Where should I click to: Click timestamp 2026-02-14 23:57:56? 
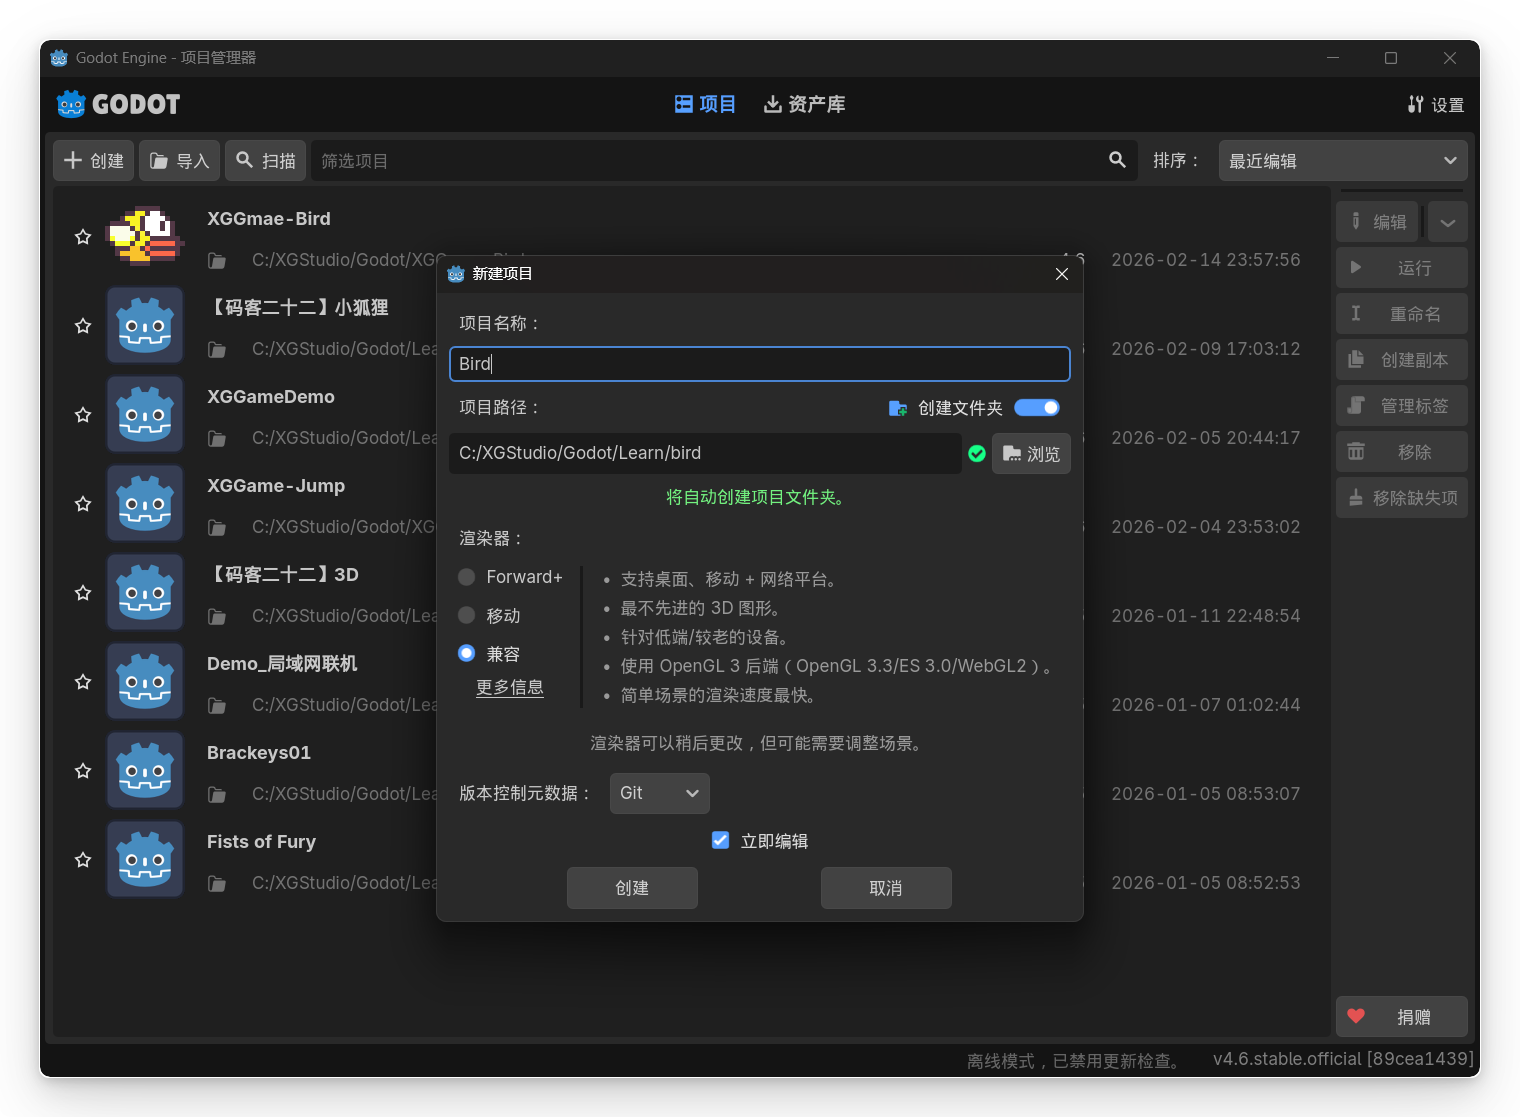[1206, 260]
